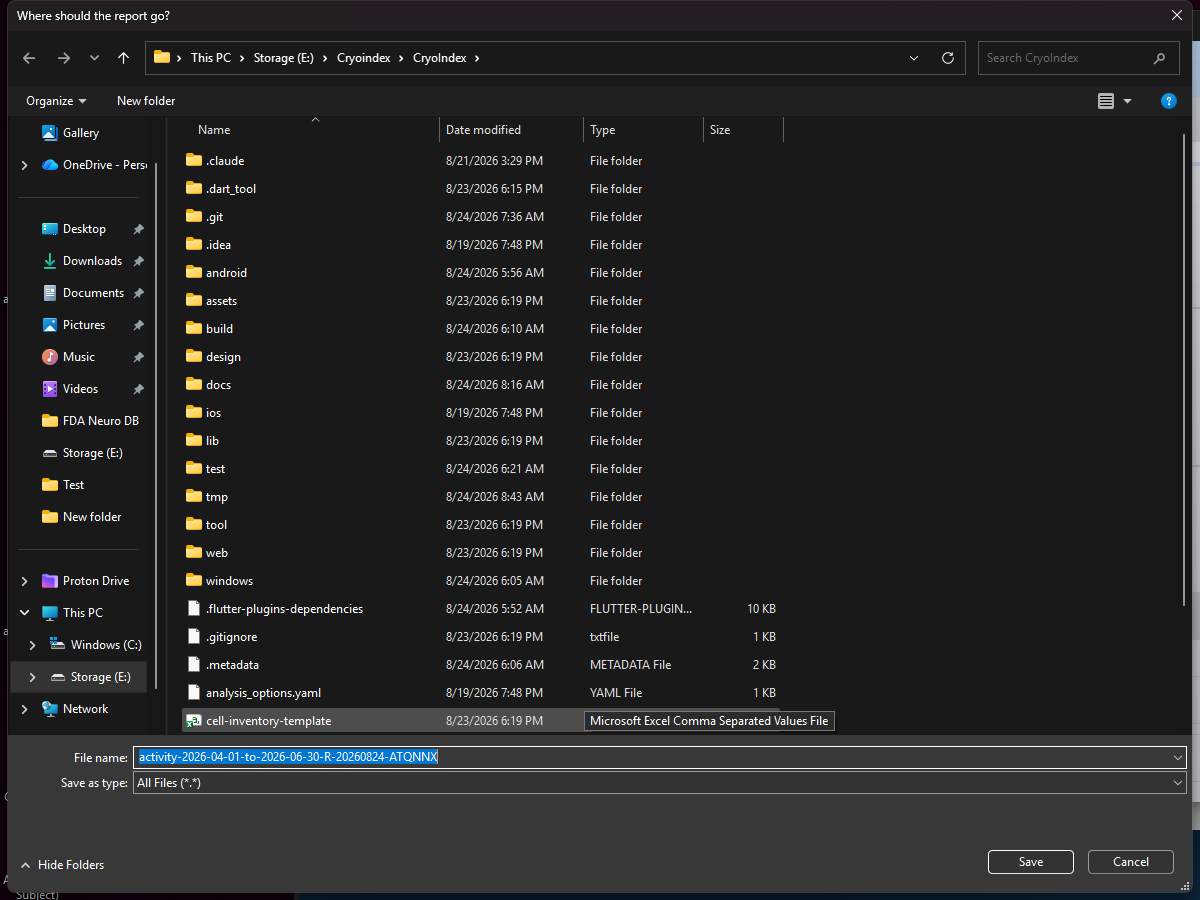This screenshot has height=900, width=1200.
Task: Click the forward navigation arrow
Action: coord(64,58)
